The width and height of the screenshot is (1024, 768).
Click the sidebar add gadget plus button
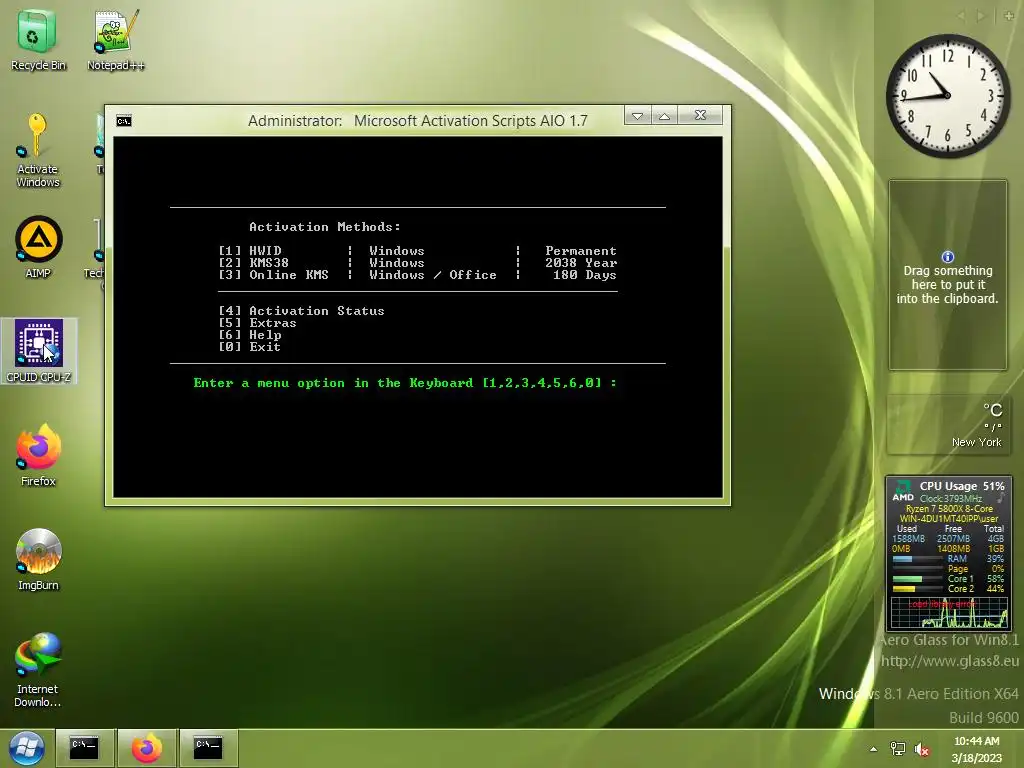(x=1009, y=16)
